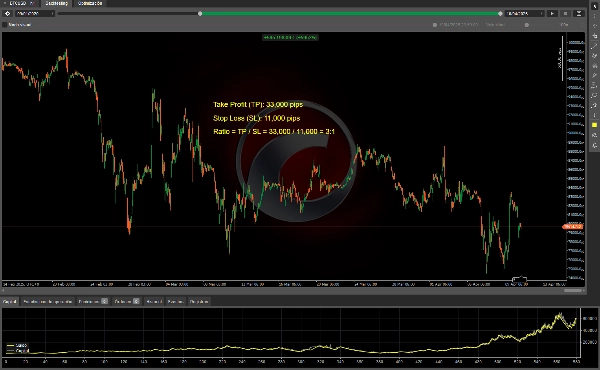Open the Optimización tab

click(90, 3)
